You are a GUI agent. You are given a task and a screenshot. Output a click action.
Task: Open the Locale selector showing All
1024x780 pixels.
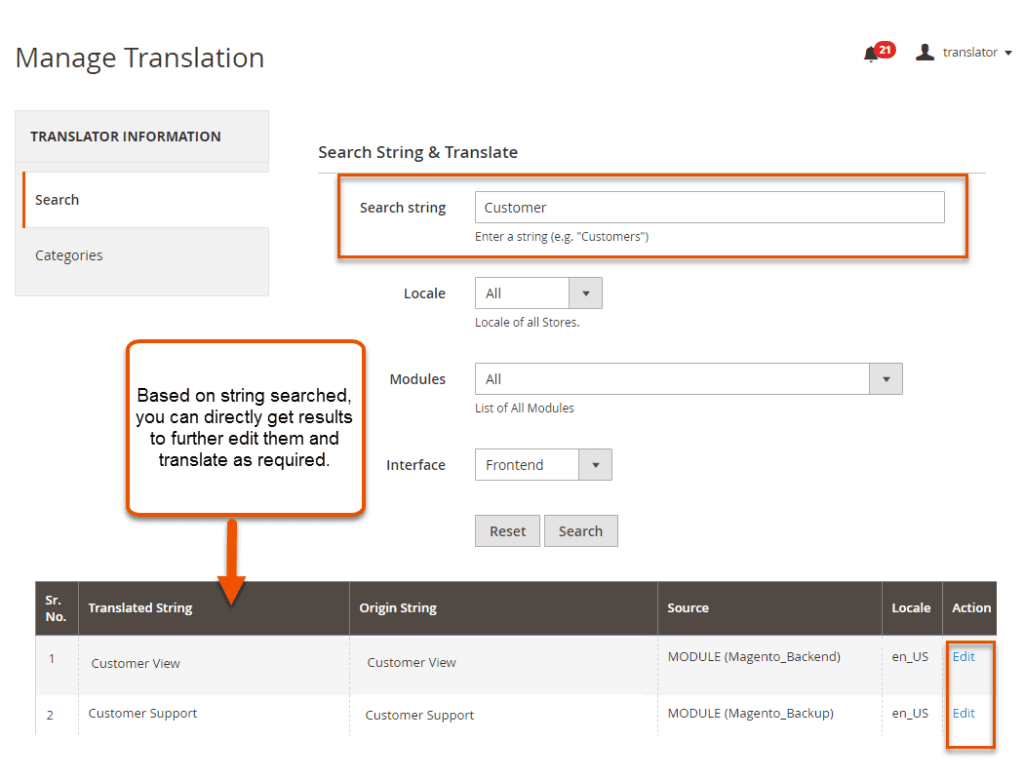525,293
